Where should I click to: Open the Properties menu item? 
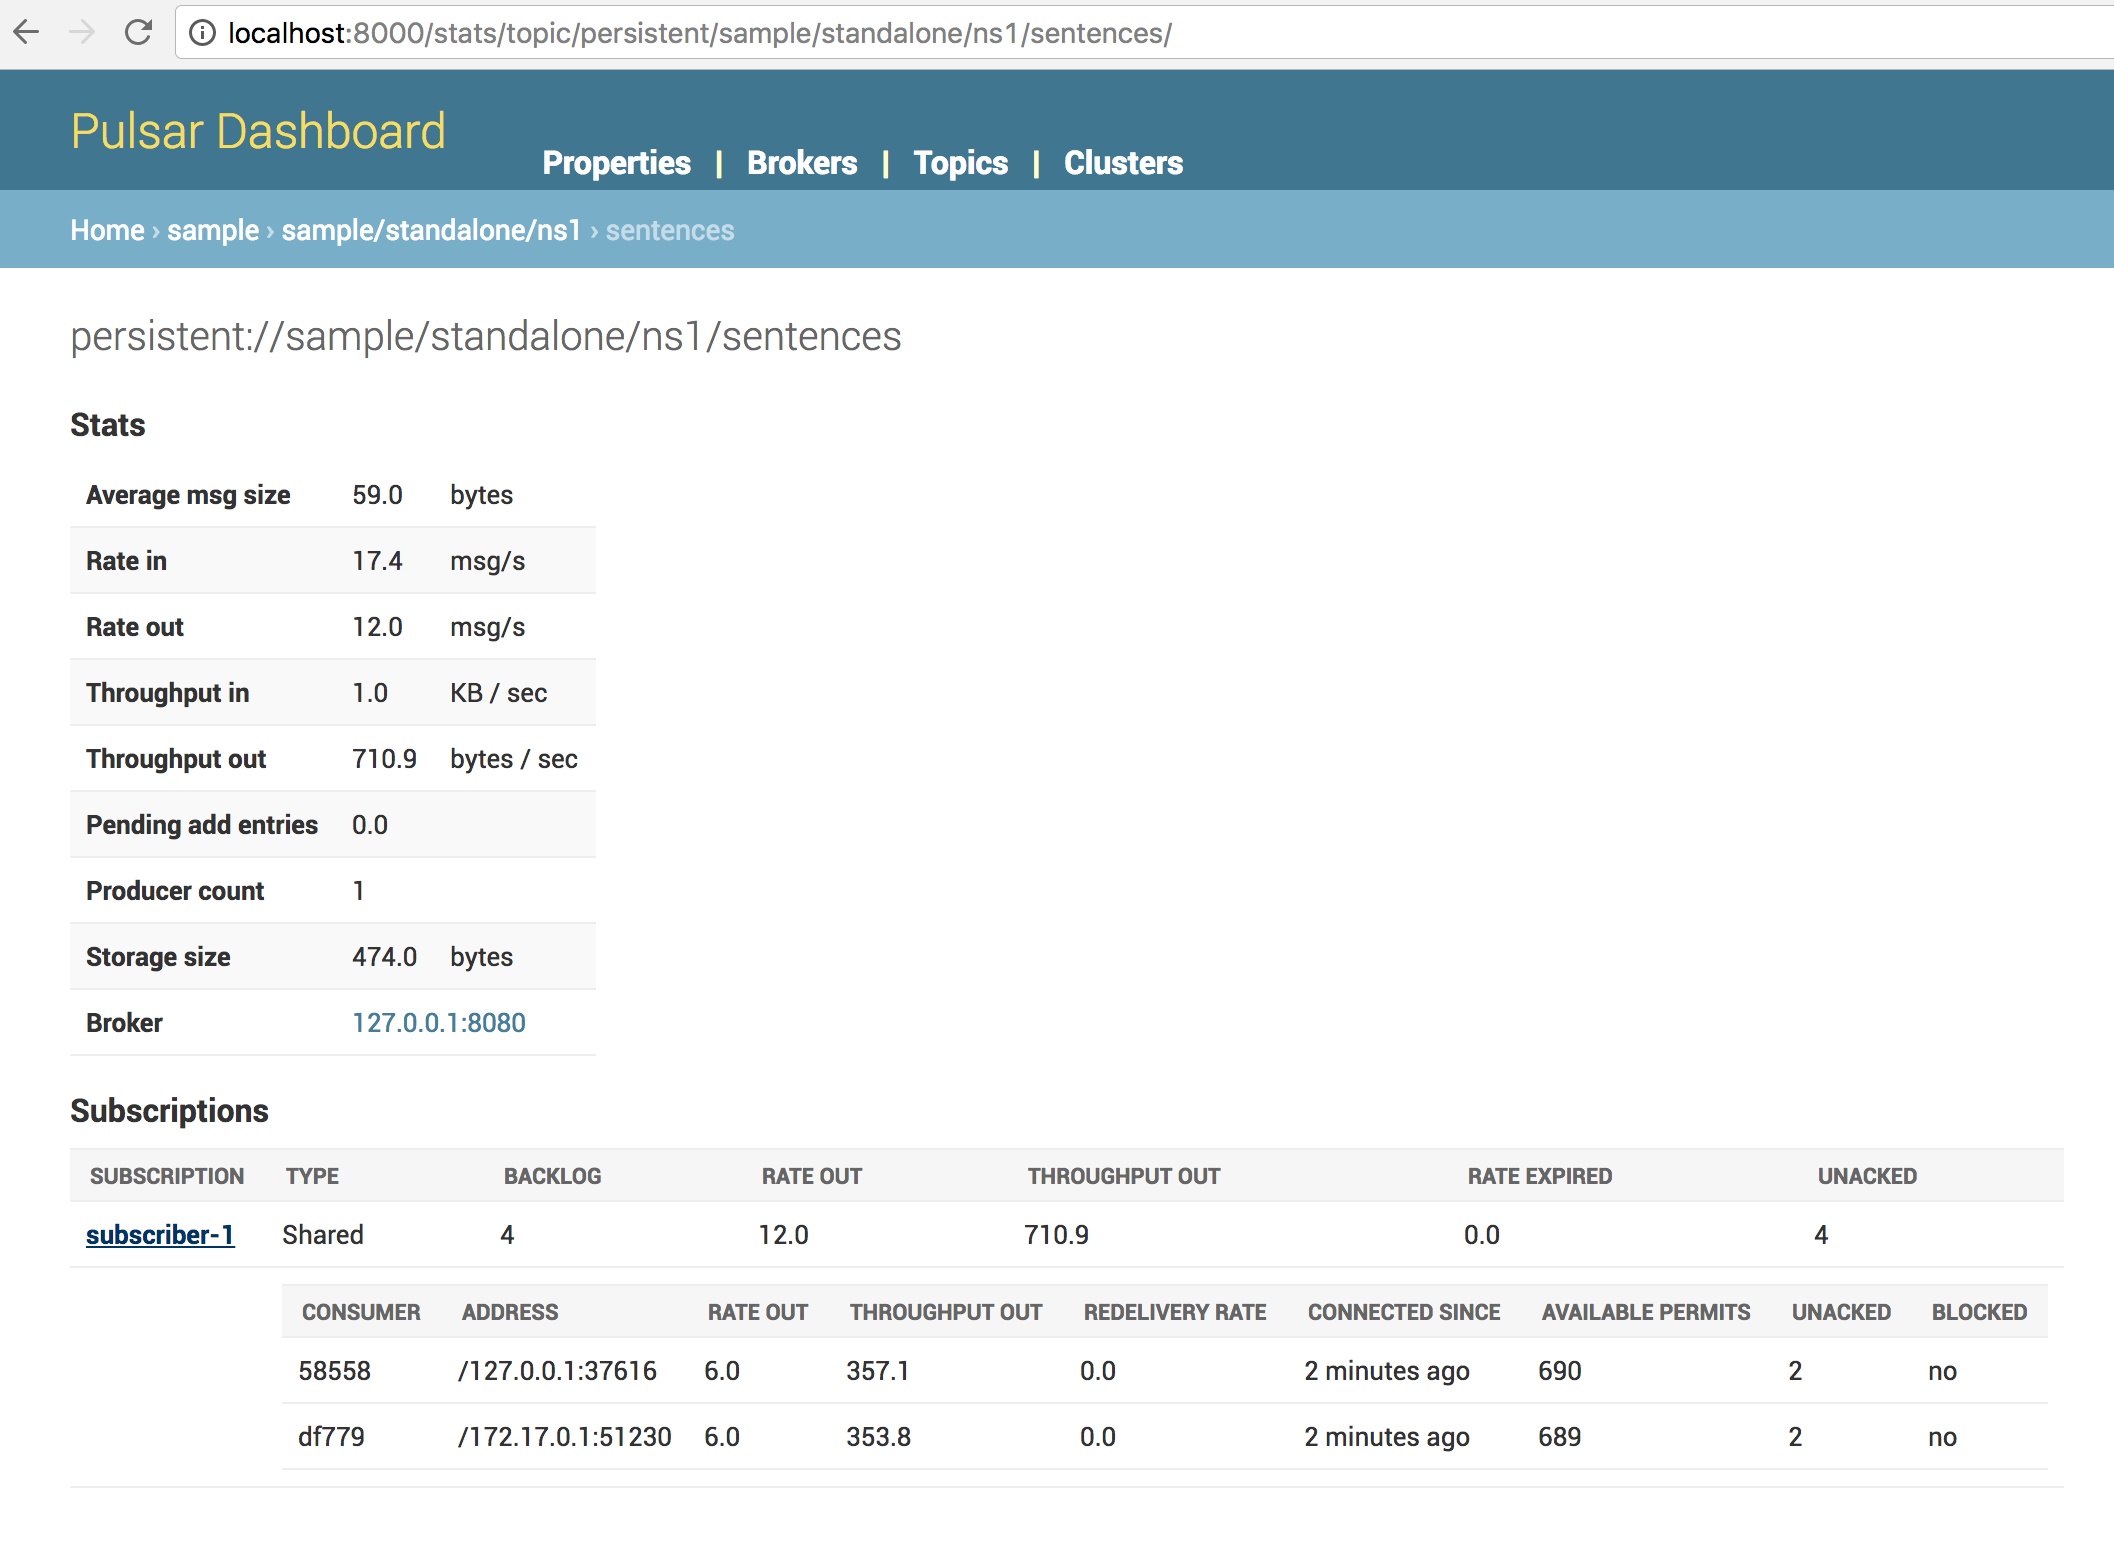tap(616, 163)
